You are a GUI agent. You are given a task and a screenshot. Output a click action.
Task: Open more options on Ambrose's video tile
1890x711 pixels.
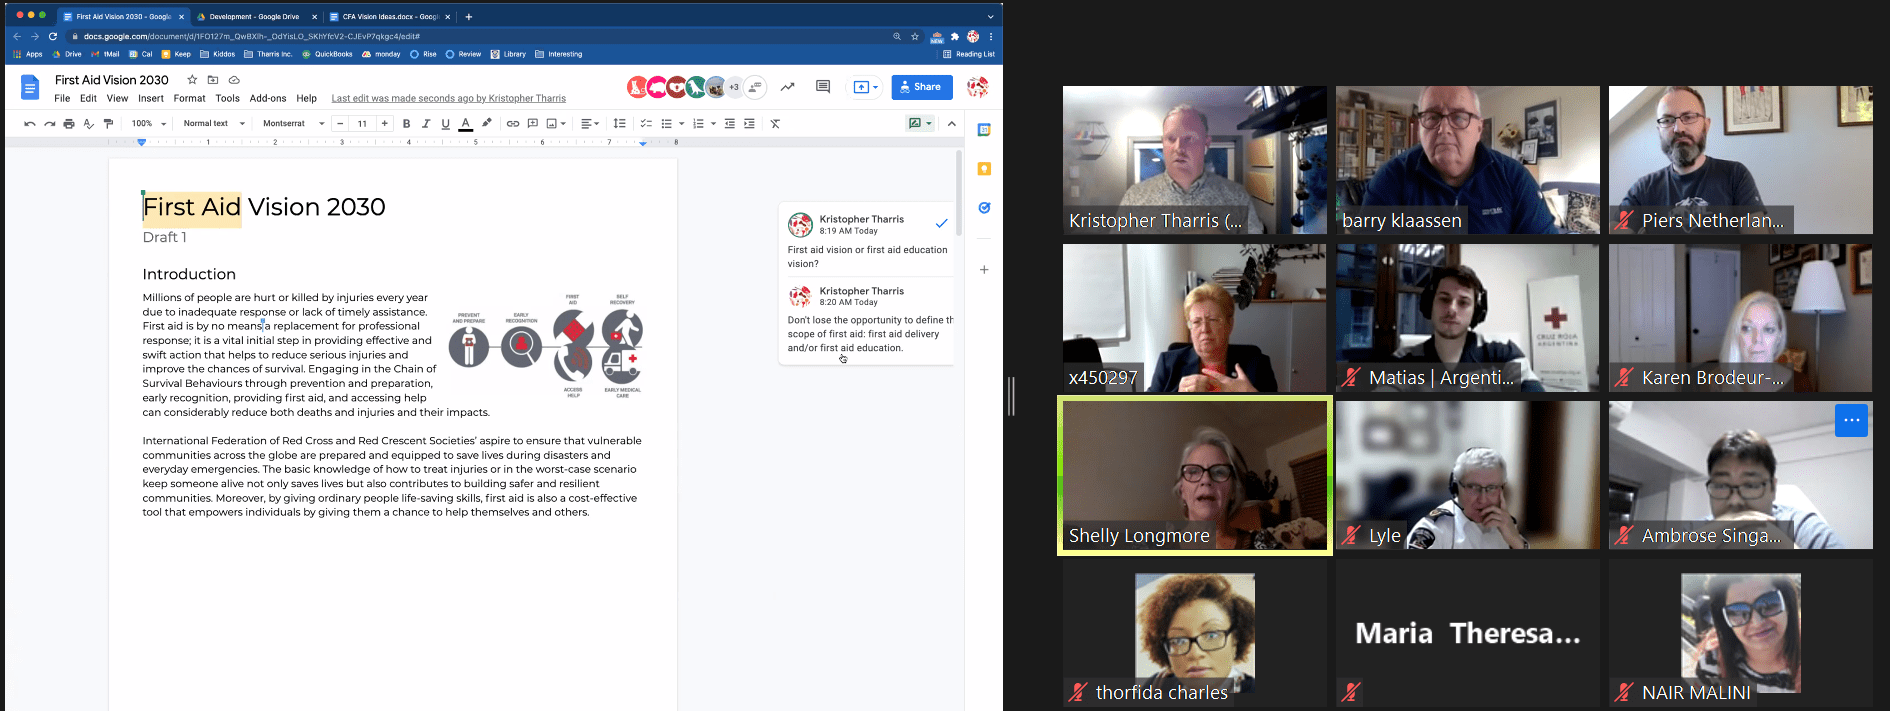tap(1851, 420)
